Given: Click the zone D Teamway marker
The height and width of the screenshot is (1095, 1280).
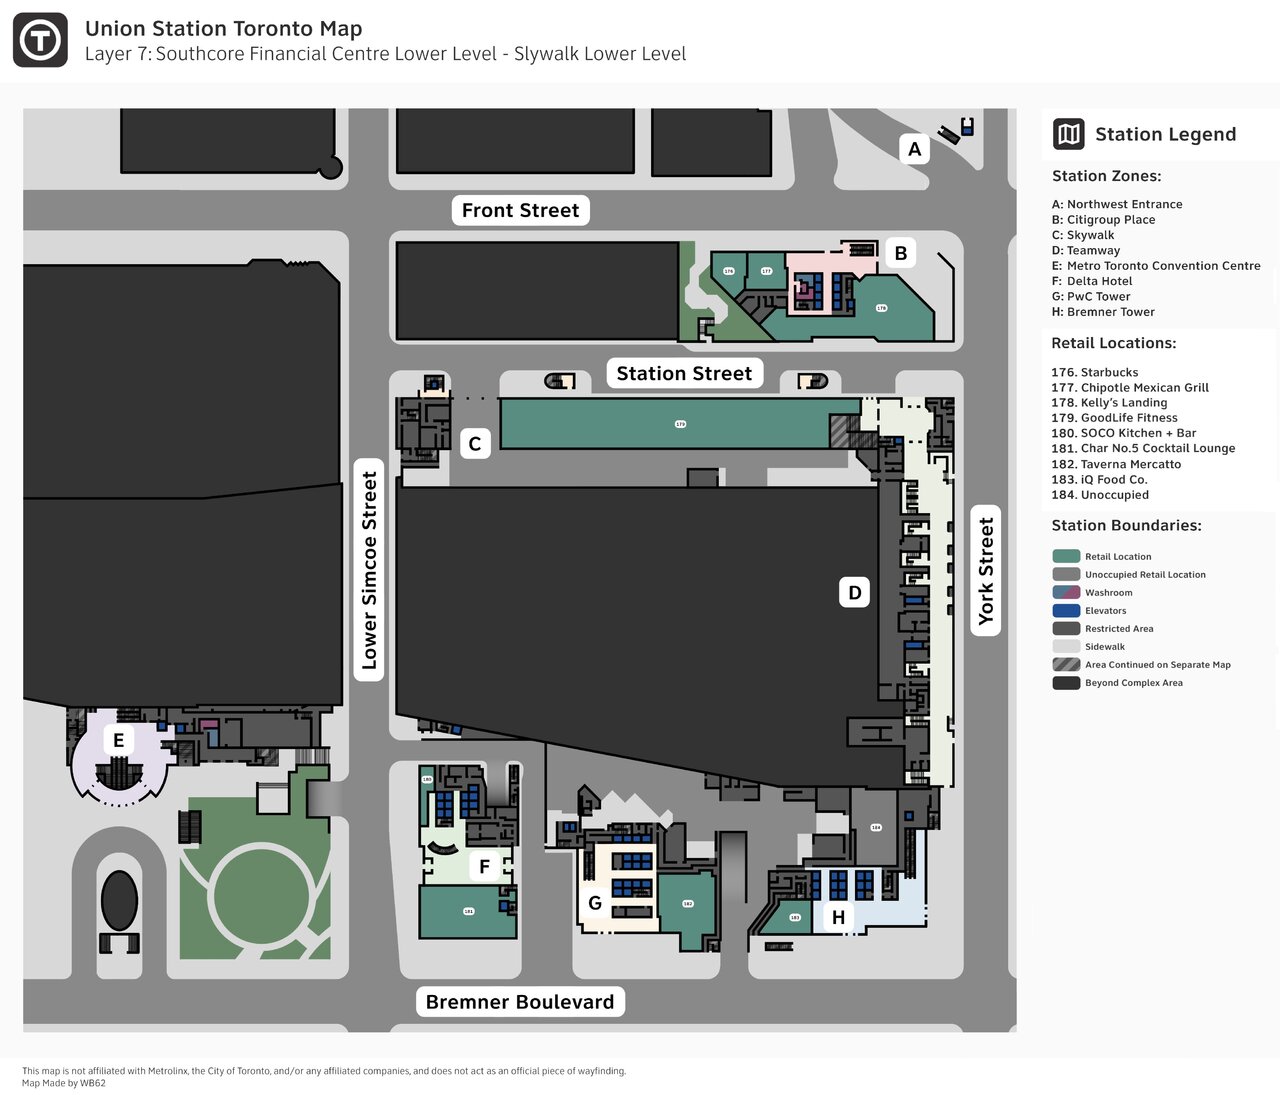Looking at the screenshot, I should tap(854, 592).
